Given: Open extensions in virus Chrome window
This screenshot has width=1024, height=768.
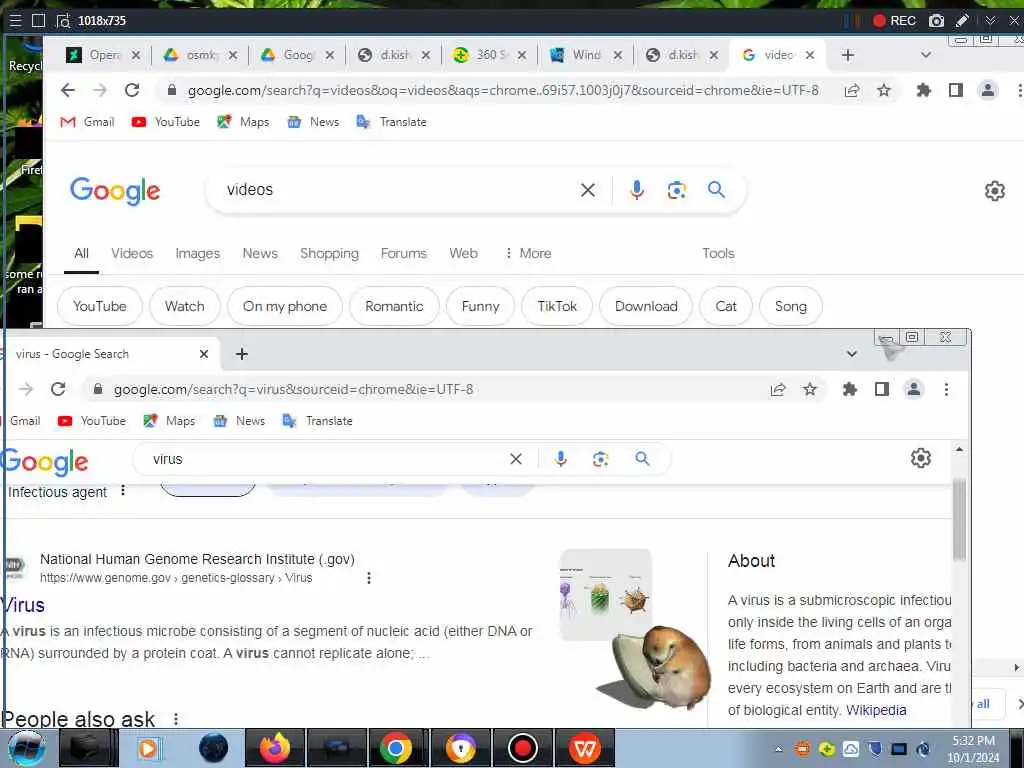Looking at the screenshot, I should point(849,389).
